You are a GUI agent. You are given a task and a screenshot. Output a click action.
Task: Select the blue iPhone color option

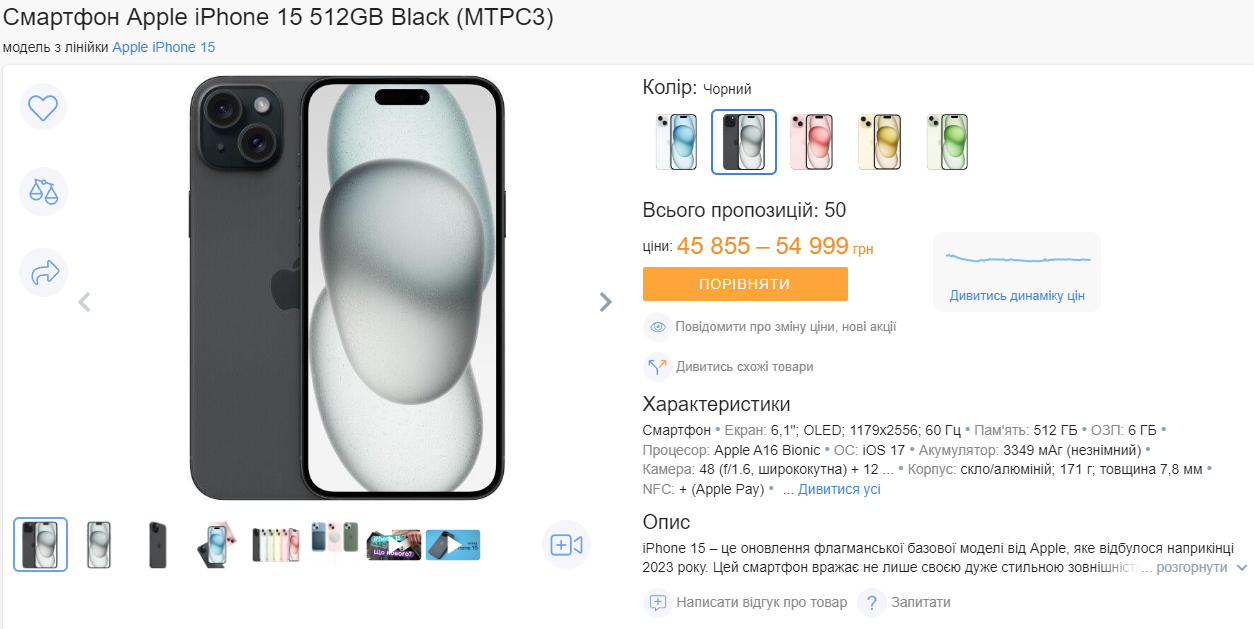click(676, 141)
